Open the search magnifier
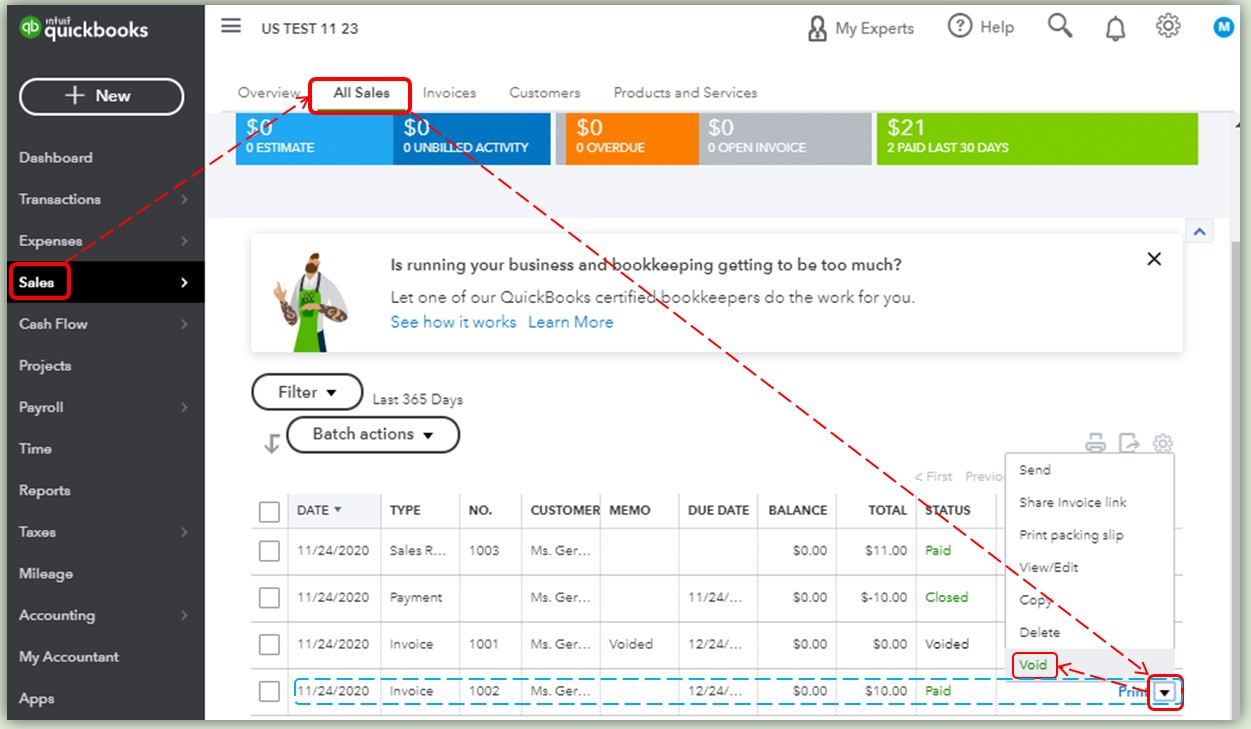The image size is (1251, 729). coord(1060,26)
